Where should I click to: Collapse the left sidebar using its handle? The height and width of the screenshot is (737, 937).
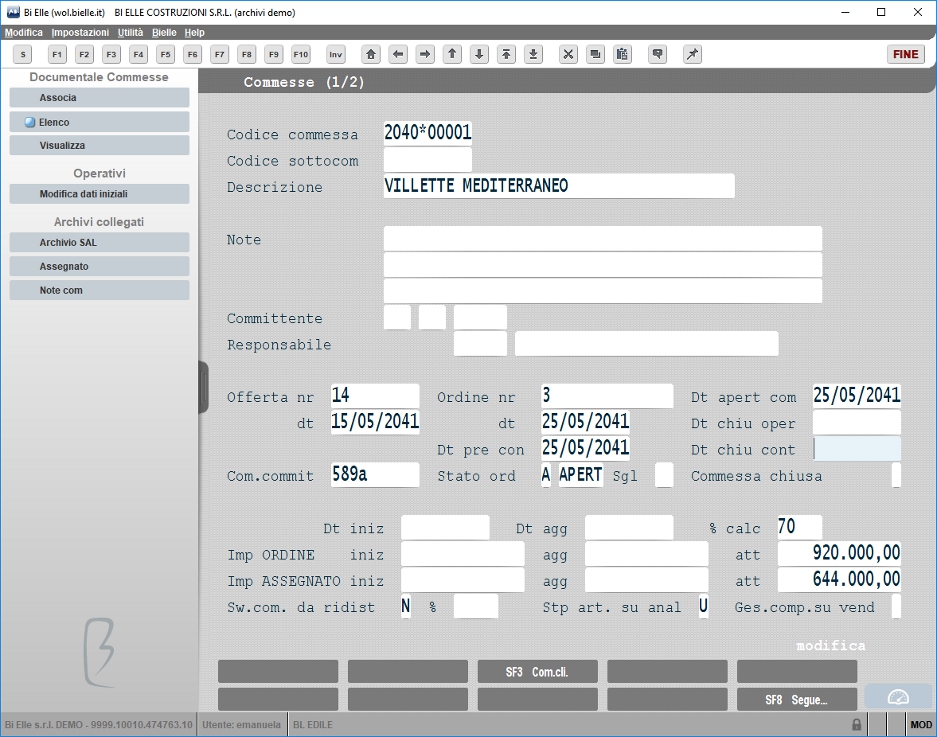(x=204, y=387)
